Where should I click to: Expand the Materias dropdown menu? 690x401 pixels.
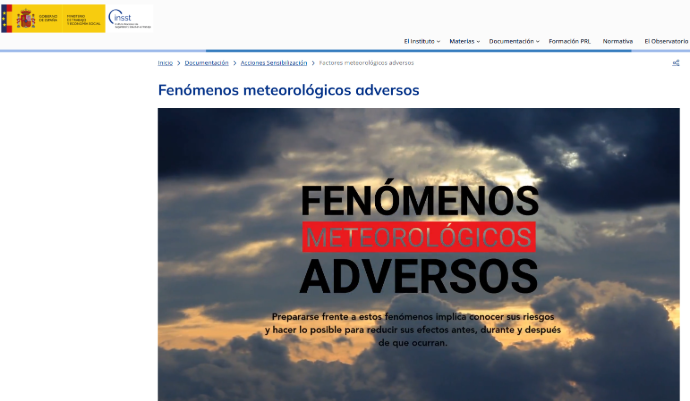click(x=464, y=41)
